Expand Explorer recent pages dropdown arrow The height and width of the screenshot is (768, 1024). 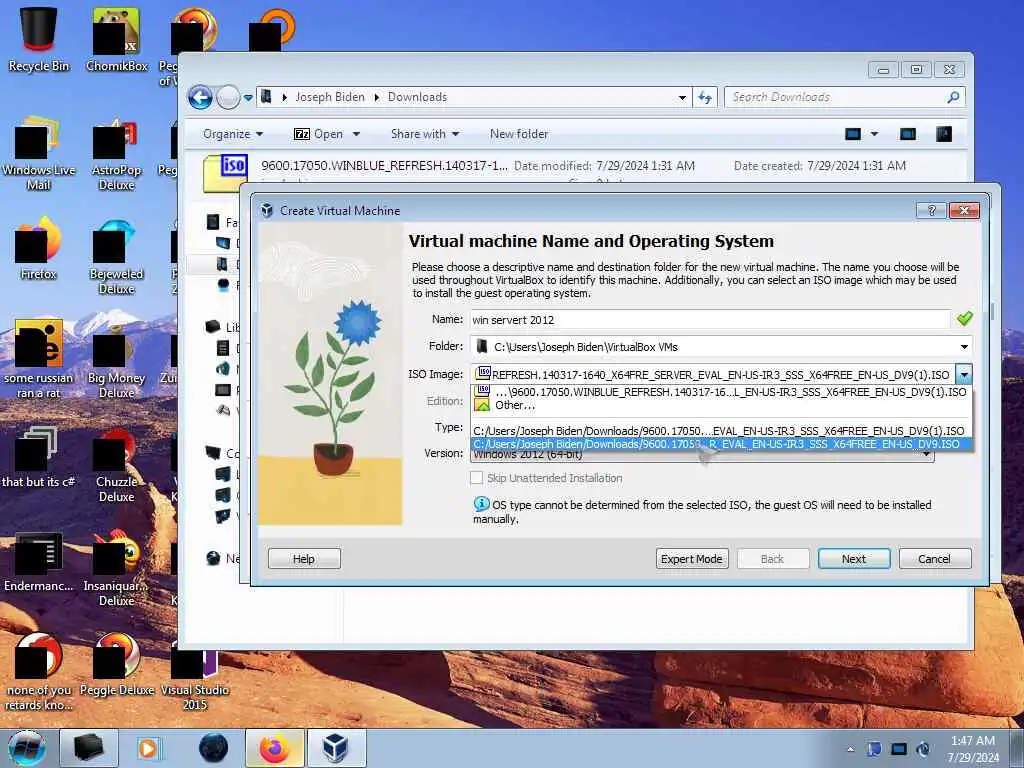click(248, 98)
